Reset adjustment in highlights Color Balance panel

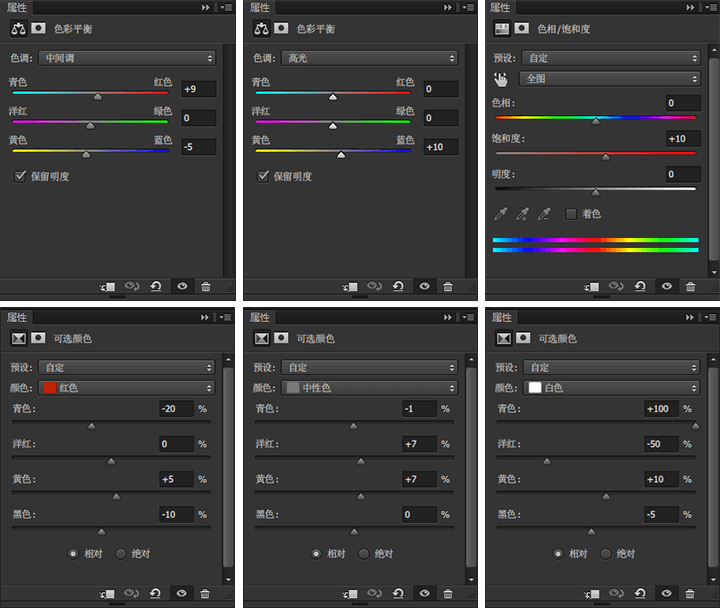pyautogui.click(x=398, y=287)
